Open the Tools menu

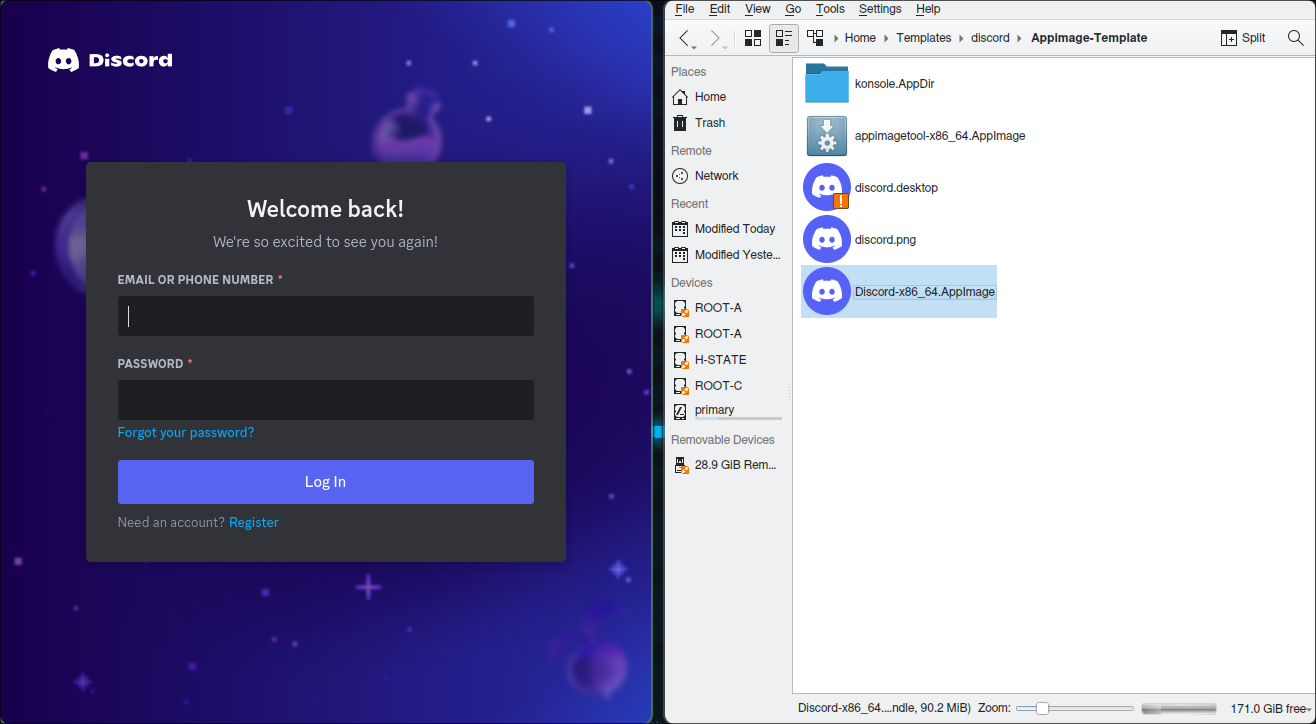coord(830,9)
